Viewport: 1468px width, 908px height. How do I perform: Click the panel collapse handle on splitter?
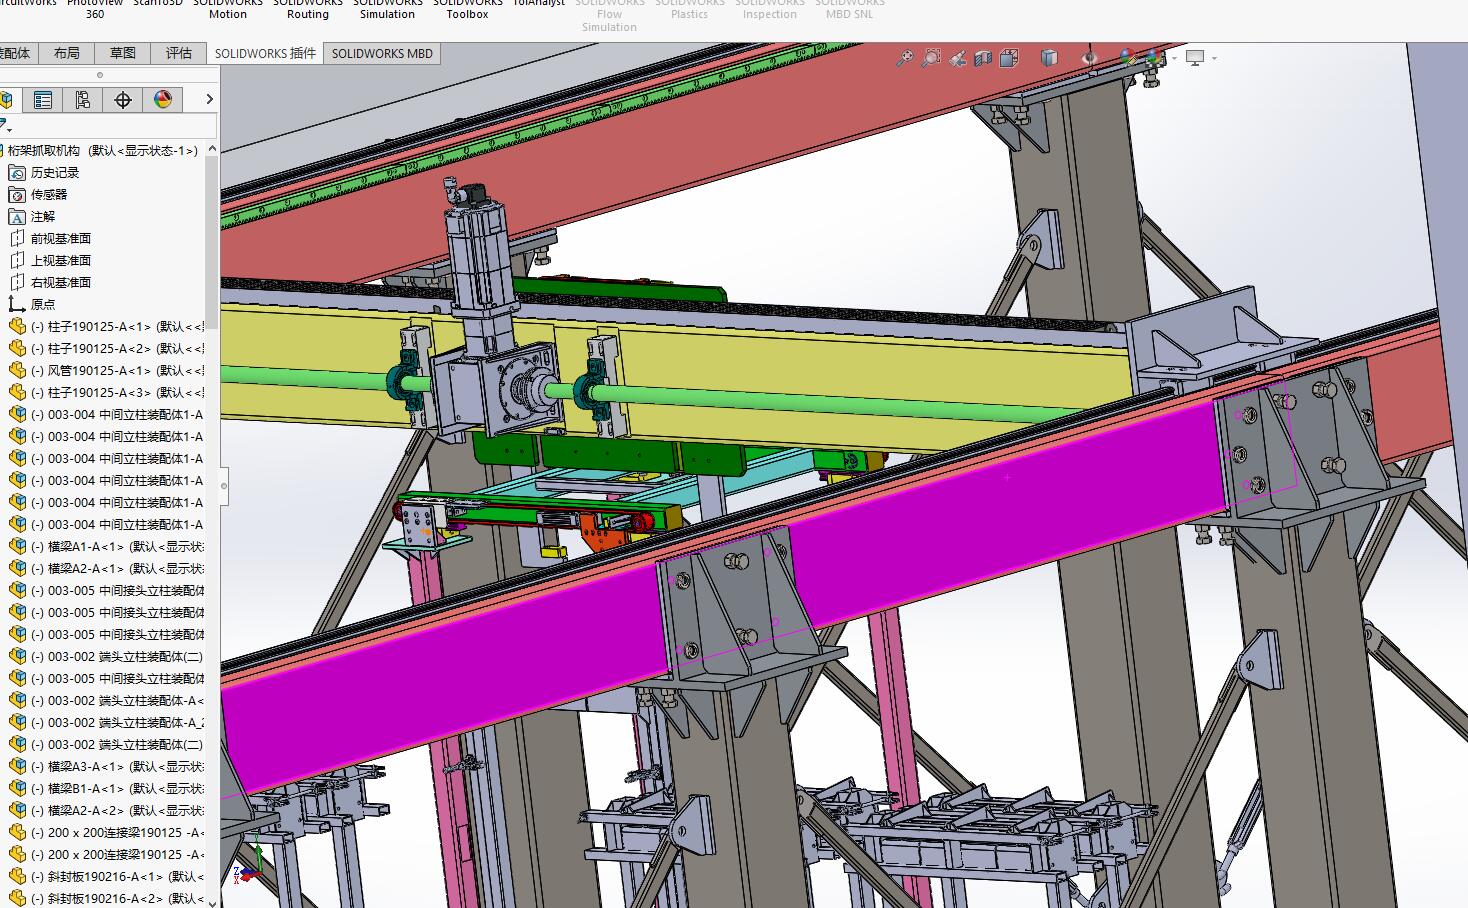(x=224, y=486)
